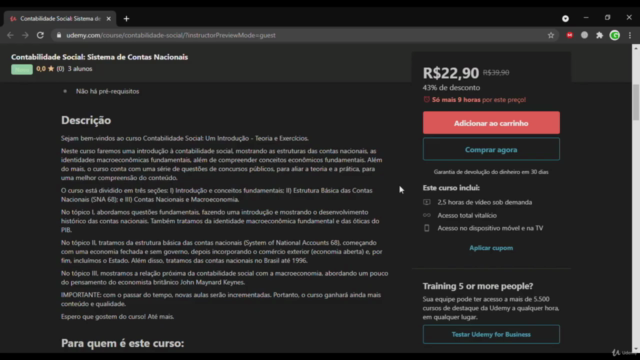Image resolution: width=640 pixels, height=360 pixels.
Task: Click the gray circle extension icon
Action: [584, 36]
